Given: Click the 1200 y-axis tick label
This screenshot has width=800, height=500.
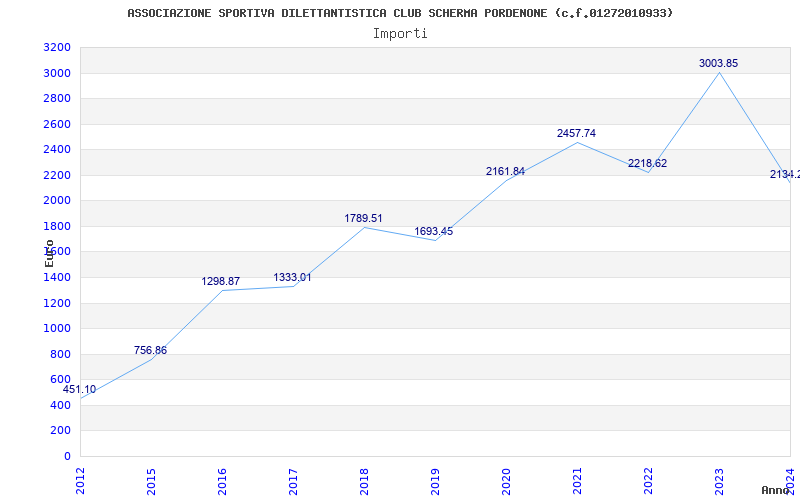Looking at the screenshot, I should pyautogui.click(x=57, y=304).
